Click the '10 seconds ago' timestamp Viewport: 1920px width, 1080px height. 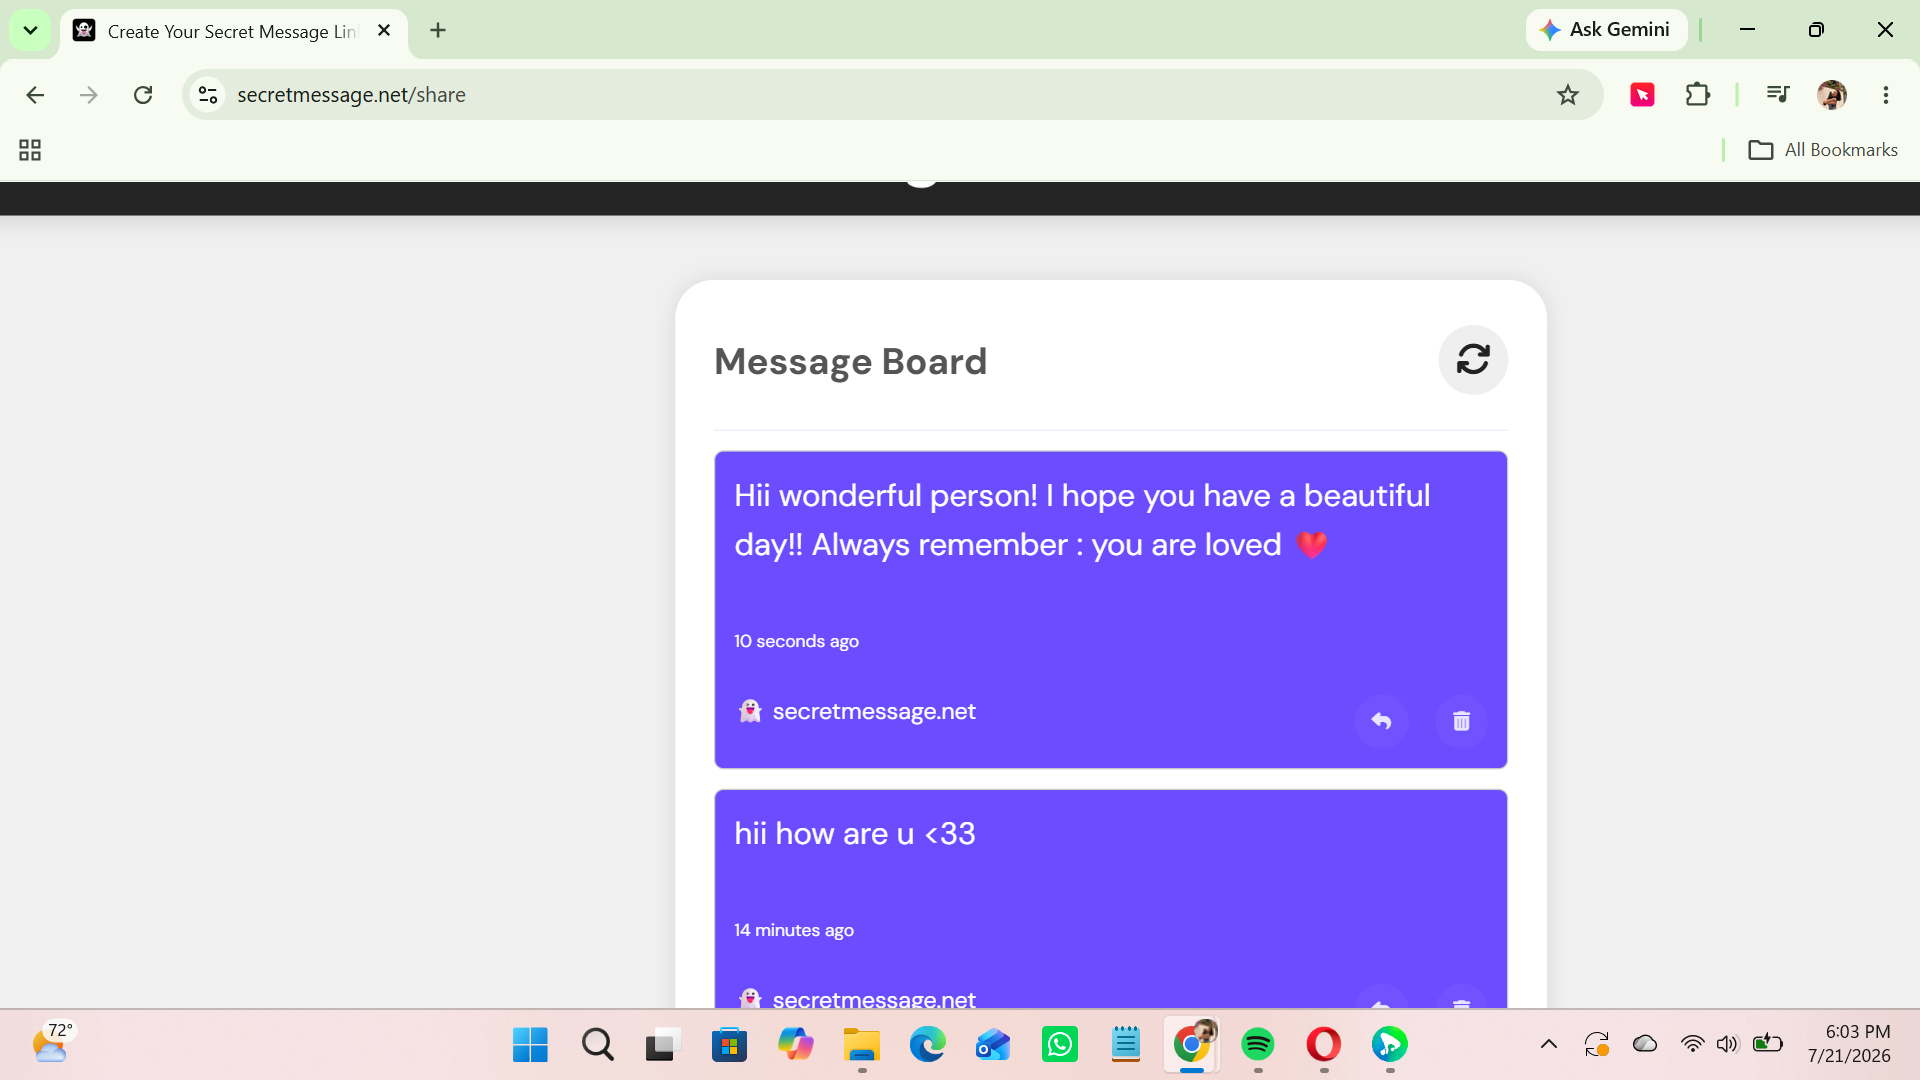(796, 641)
